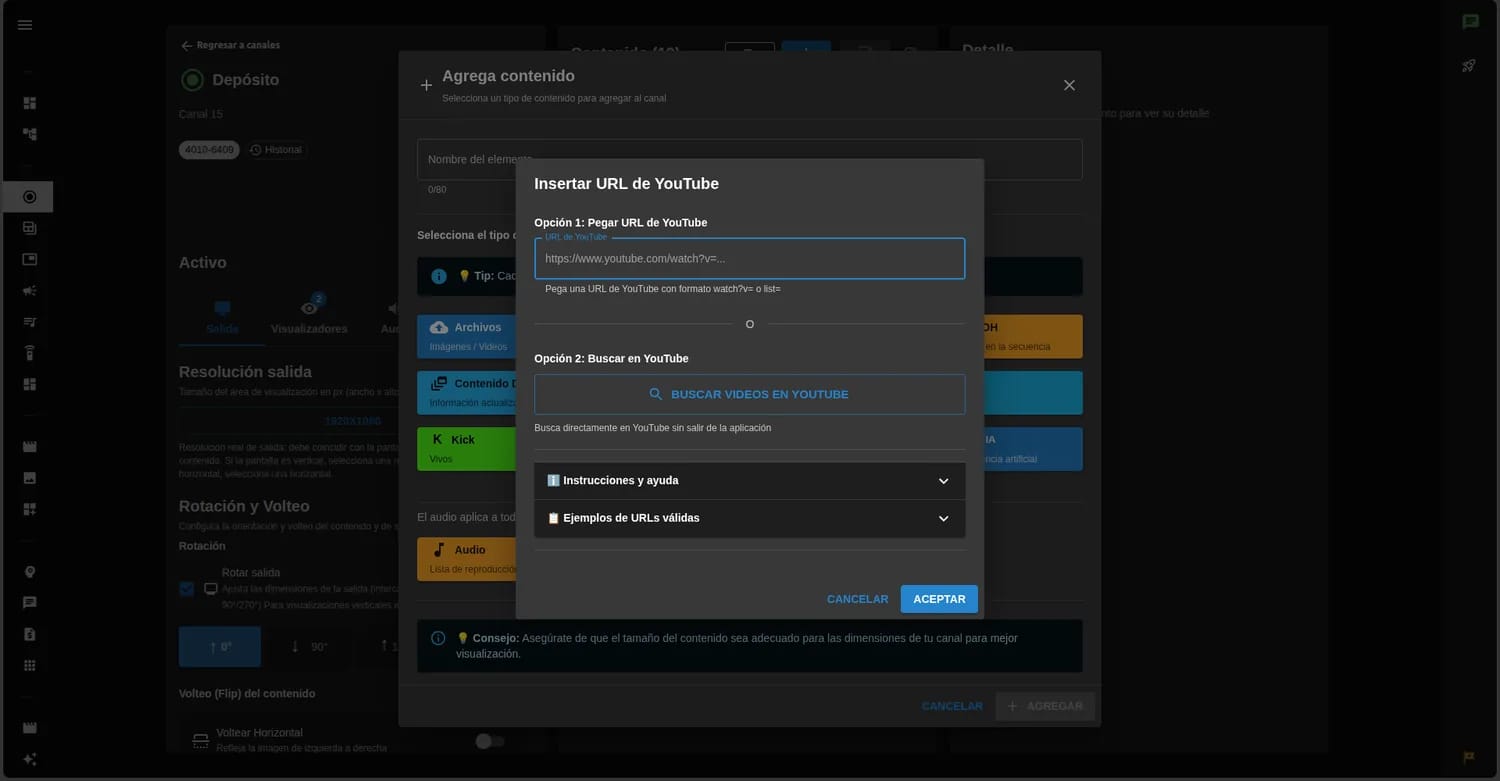Viewport: 1500px width, 781px height.
Task: Open the lightbulb icon in the left sidebar
Action: (x=29, y=572)
